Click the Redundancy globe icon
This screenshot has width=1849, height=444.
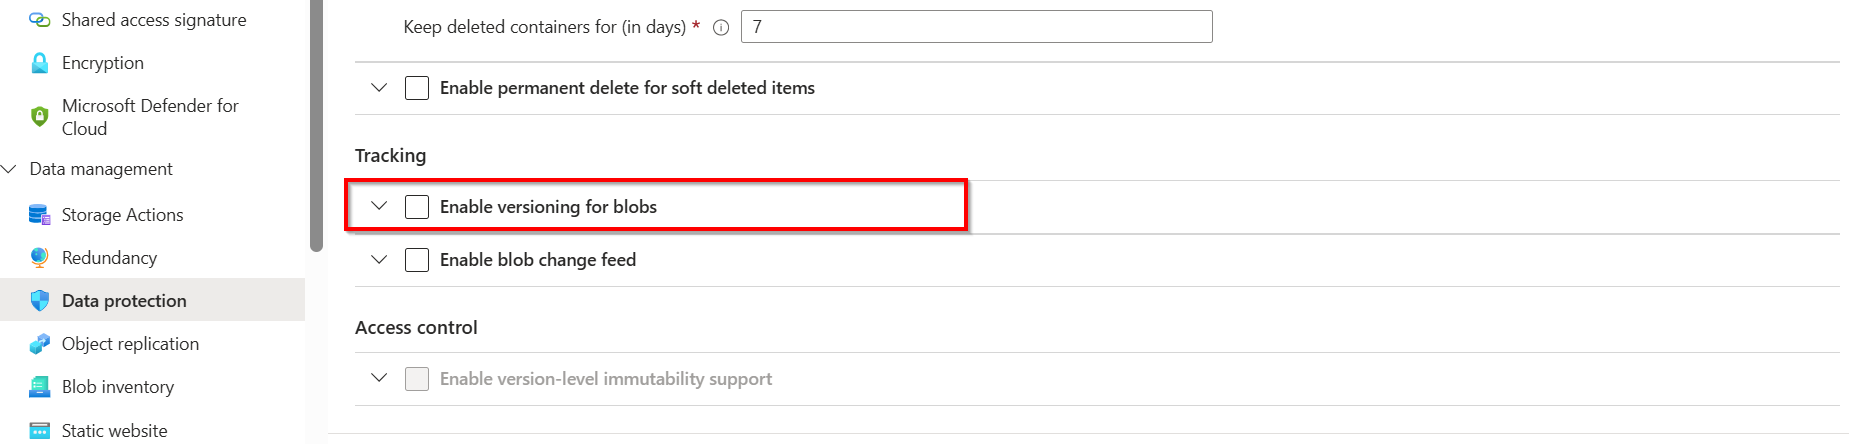coord(40,258)
